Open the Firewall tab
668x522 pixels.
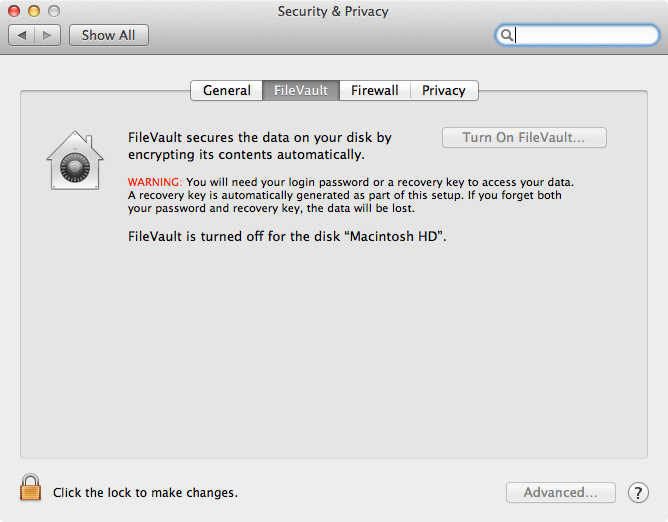(x=374, y=90)
